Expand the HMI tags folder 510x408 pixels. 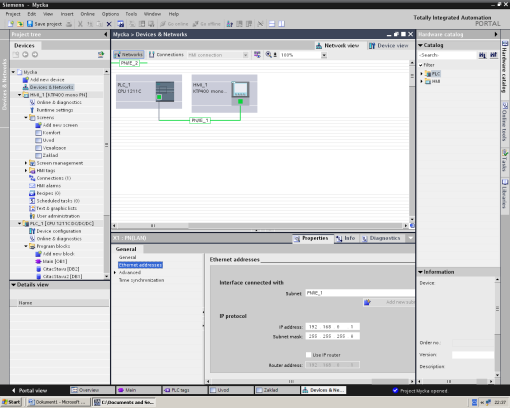point(26,170)
